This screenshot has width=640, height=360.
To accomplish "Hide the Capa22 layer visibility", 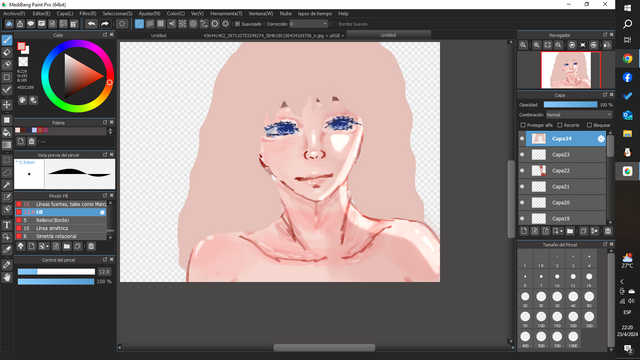I will [522, 171].
